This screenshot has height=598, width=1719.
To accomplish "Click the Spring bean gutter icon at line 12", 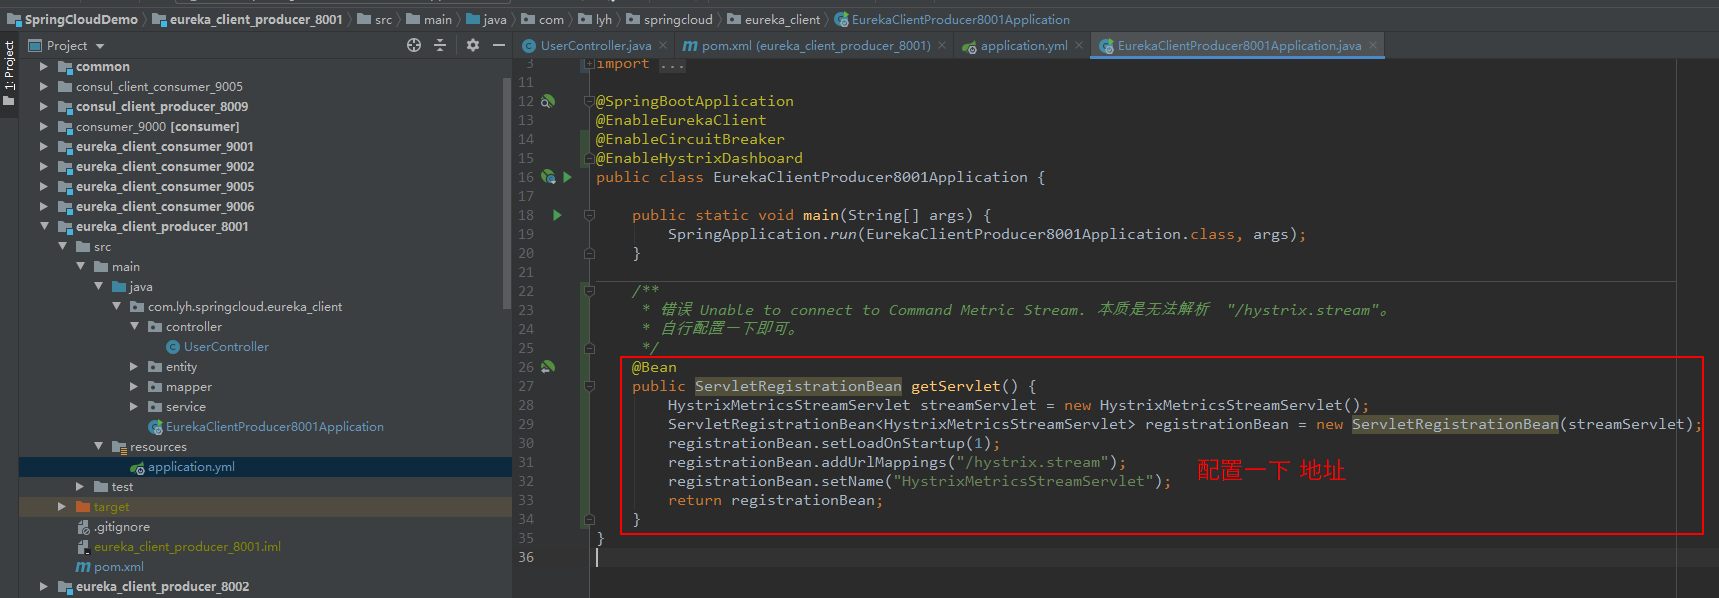I will tap(547, 101).
